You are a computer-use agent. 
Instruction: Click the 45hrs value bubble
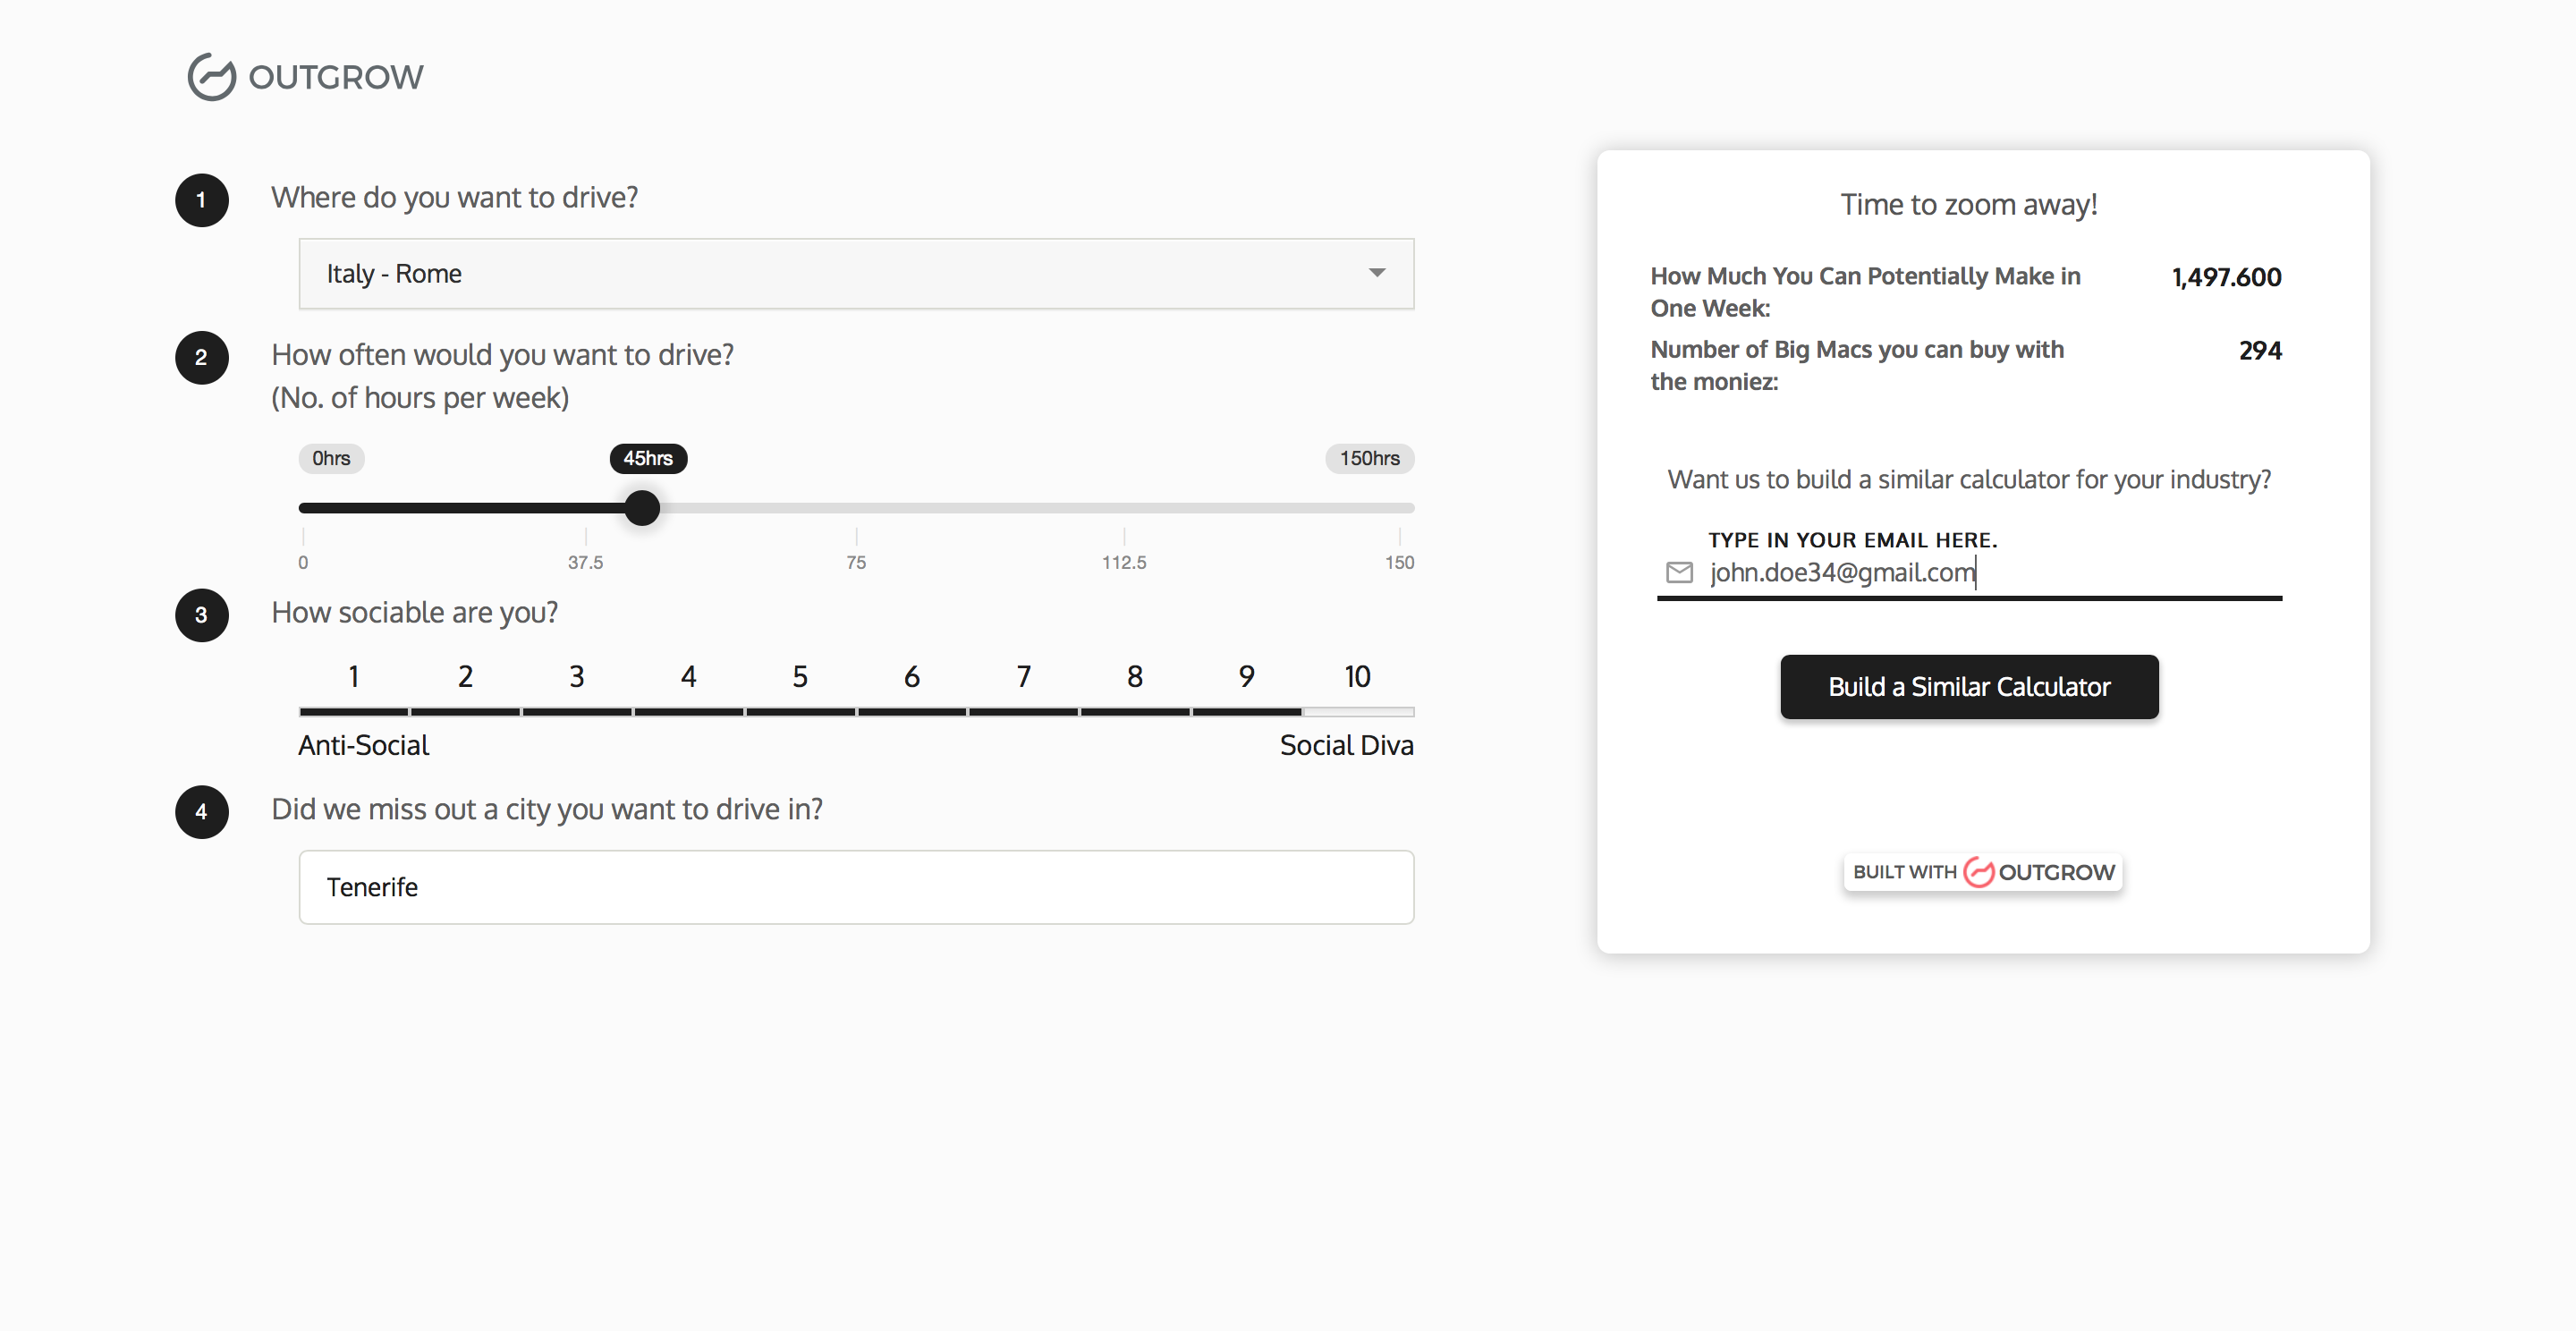coord(646,458)
